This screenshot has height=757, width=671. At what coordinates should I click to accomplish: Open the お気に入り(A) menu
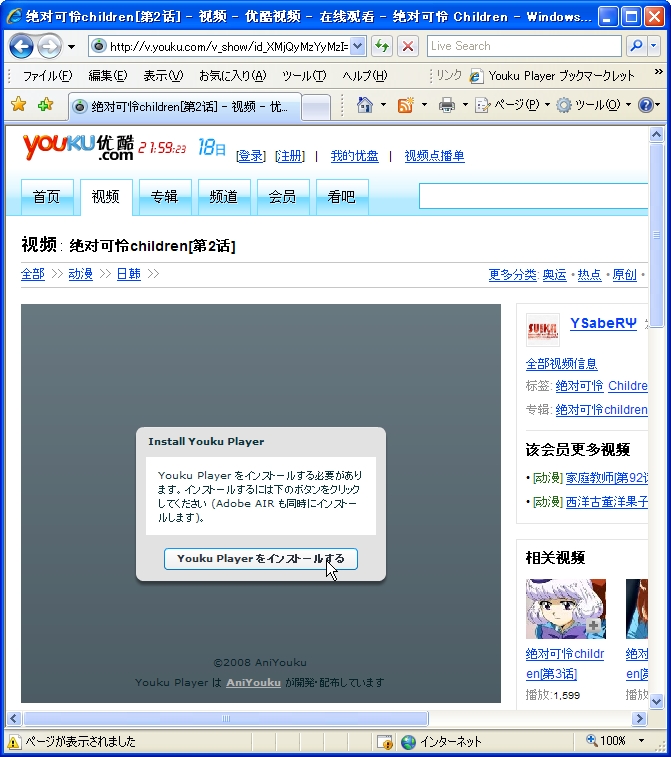click(x=233, y=76)
